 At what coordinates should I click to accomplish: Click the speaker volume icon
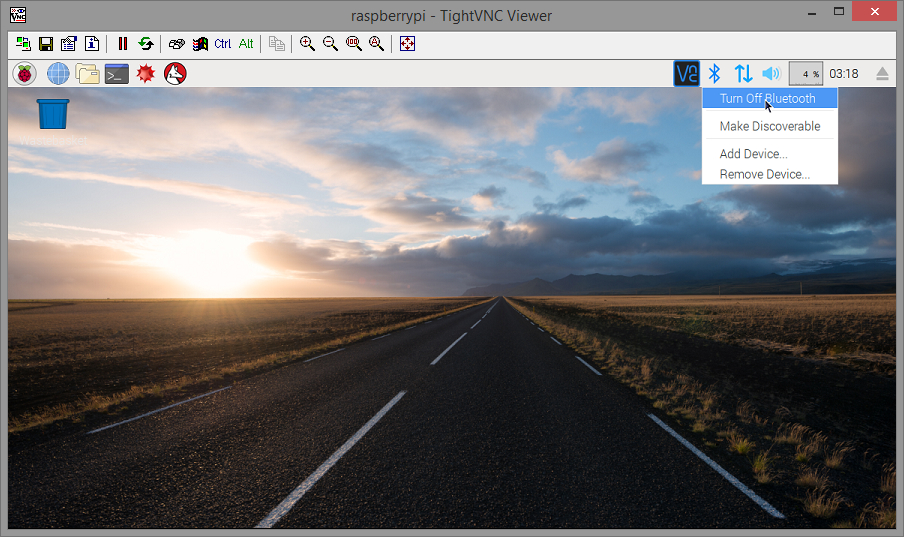[x=771, y=74]
